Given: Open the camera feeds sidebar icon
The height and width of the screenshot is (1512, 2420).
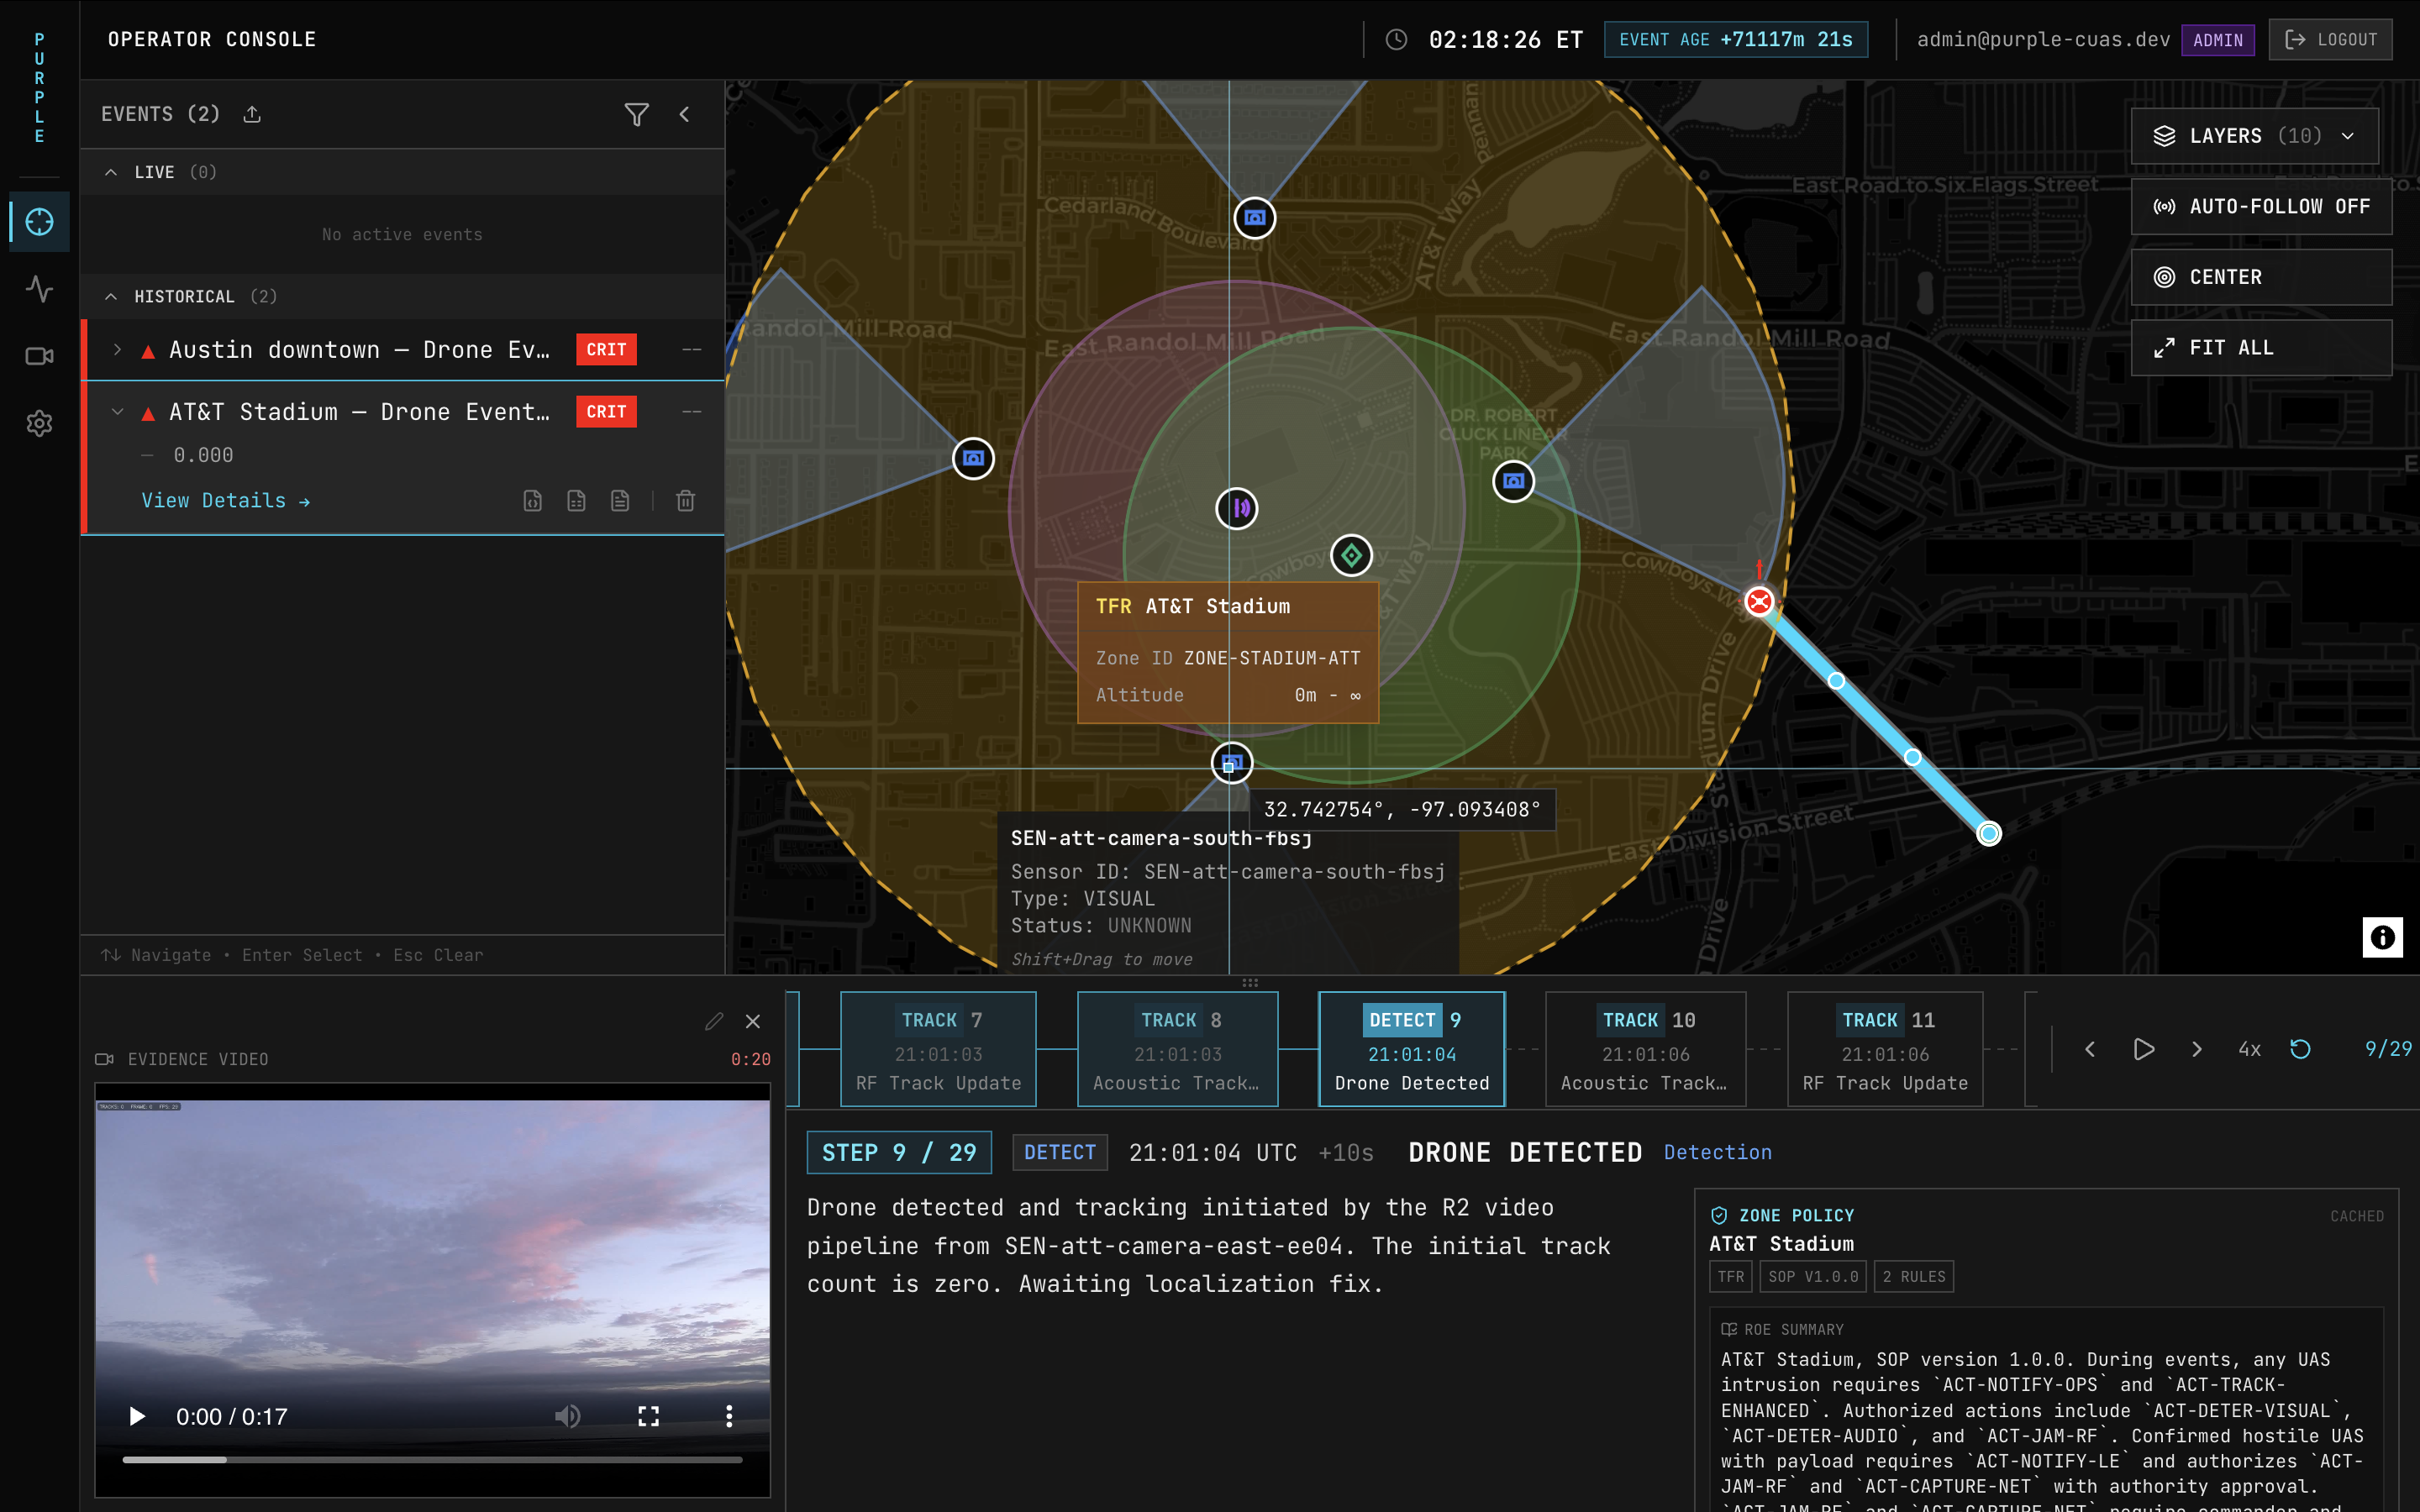Looking at the screenshot, I should [39, 356].
